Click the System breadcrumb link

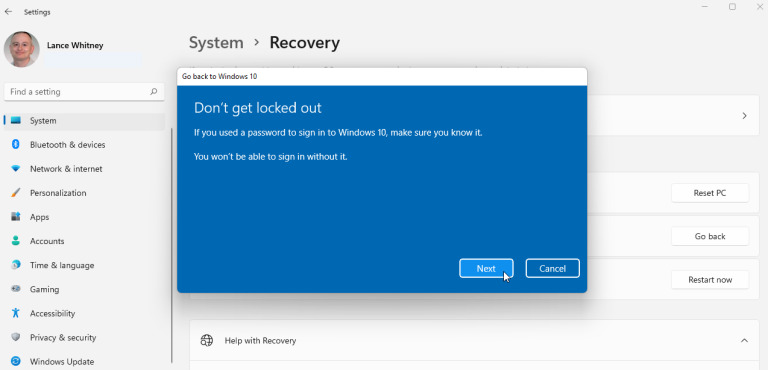[216, 43]
